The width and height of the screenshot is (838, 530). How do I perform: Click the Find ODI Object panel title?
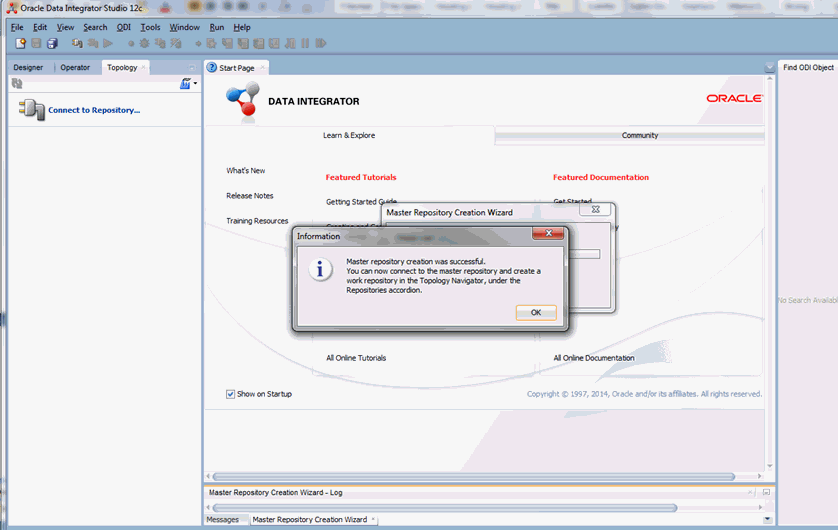click(x=808, y=67)
